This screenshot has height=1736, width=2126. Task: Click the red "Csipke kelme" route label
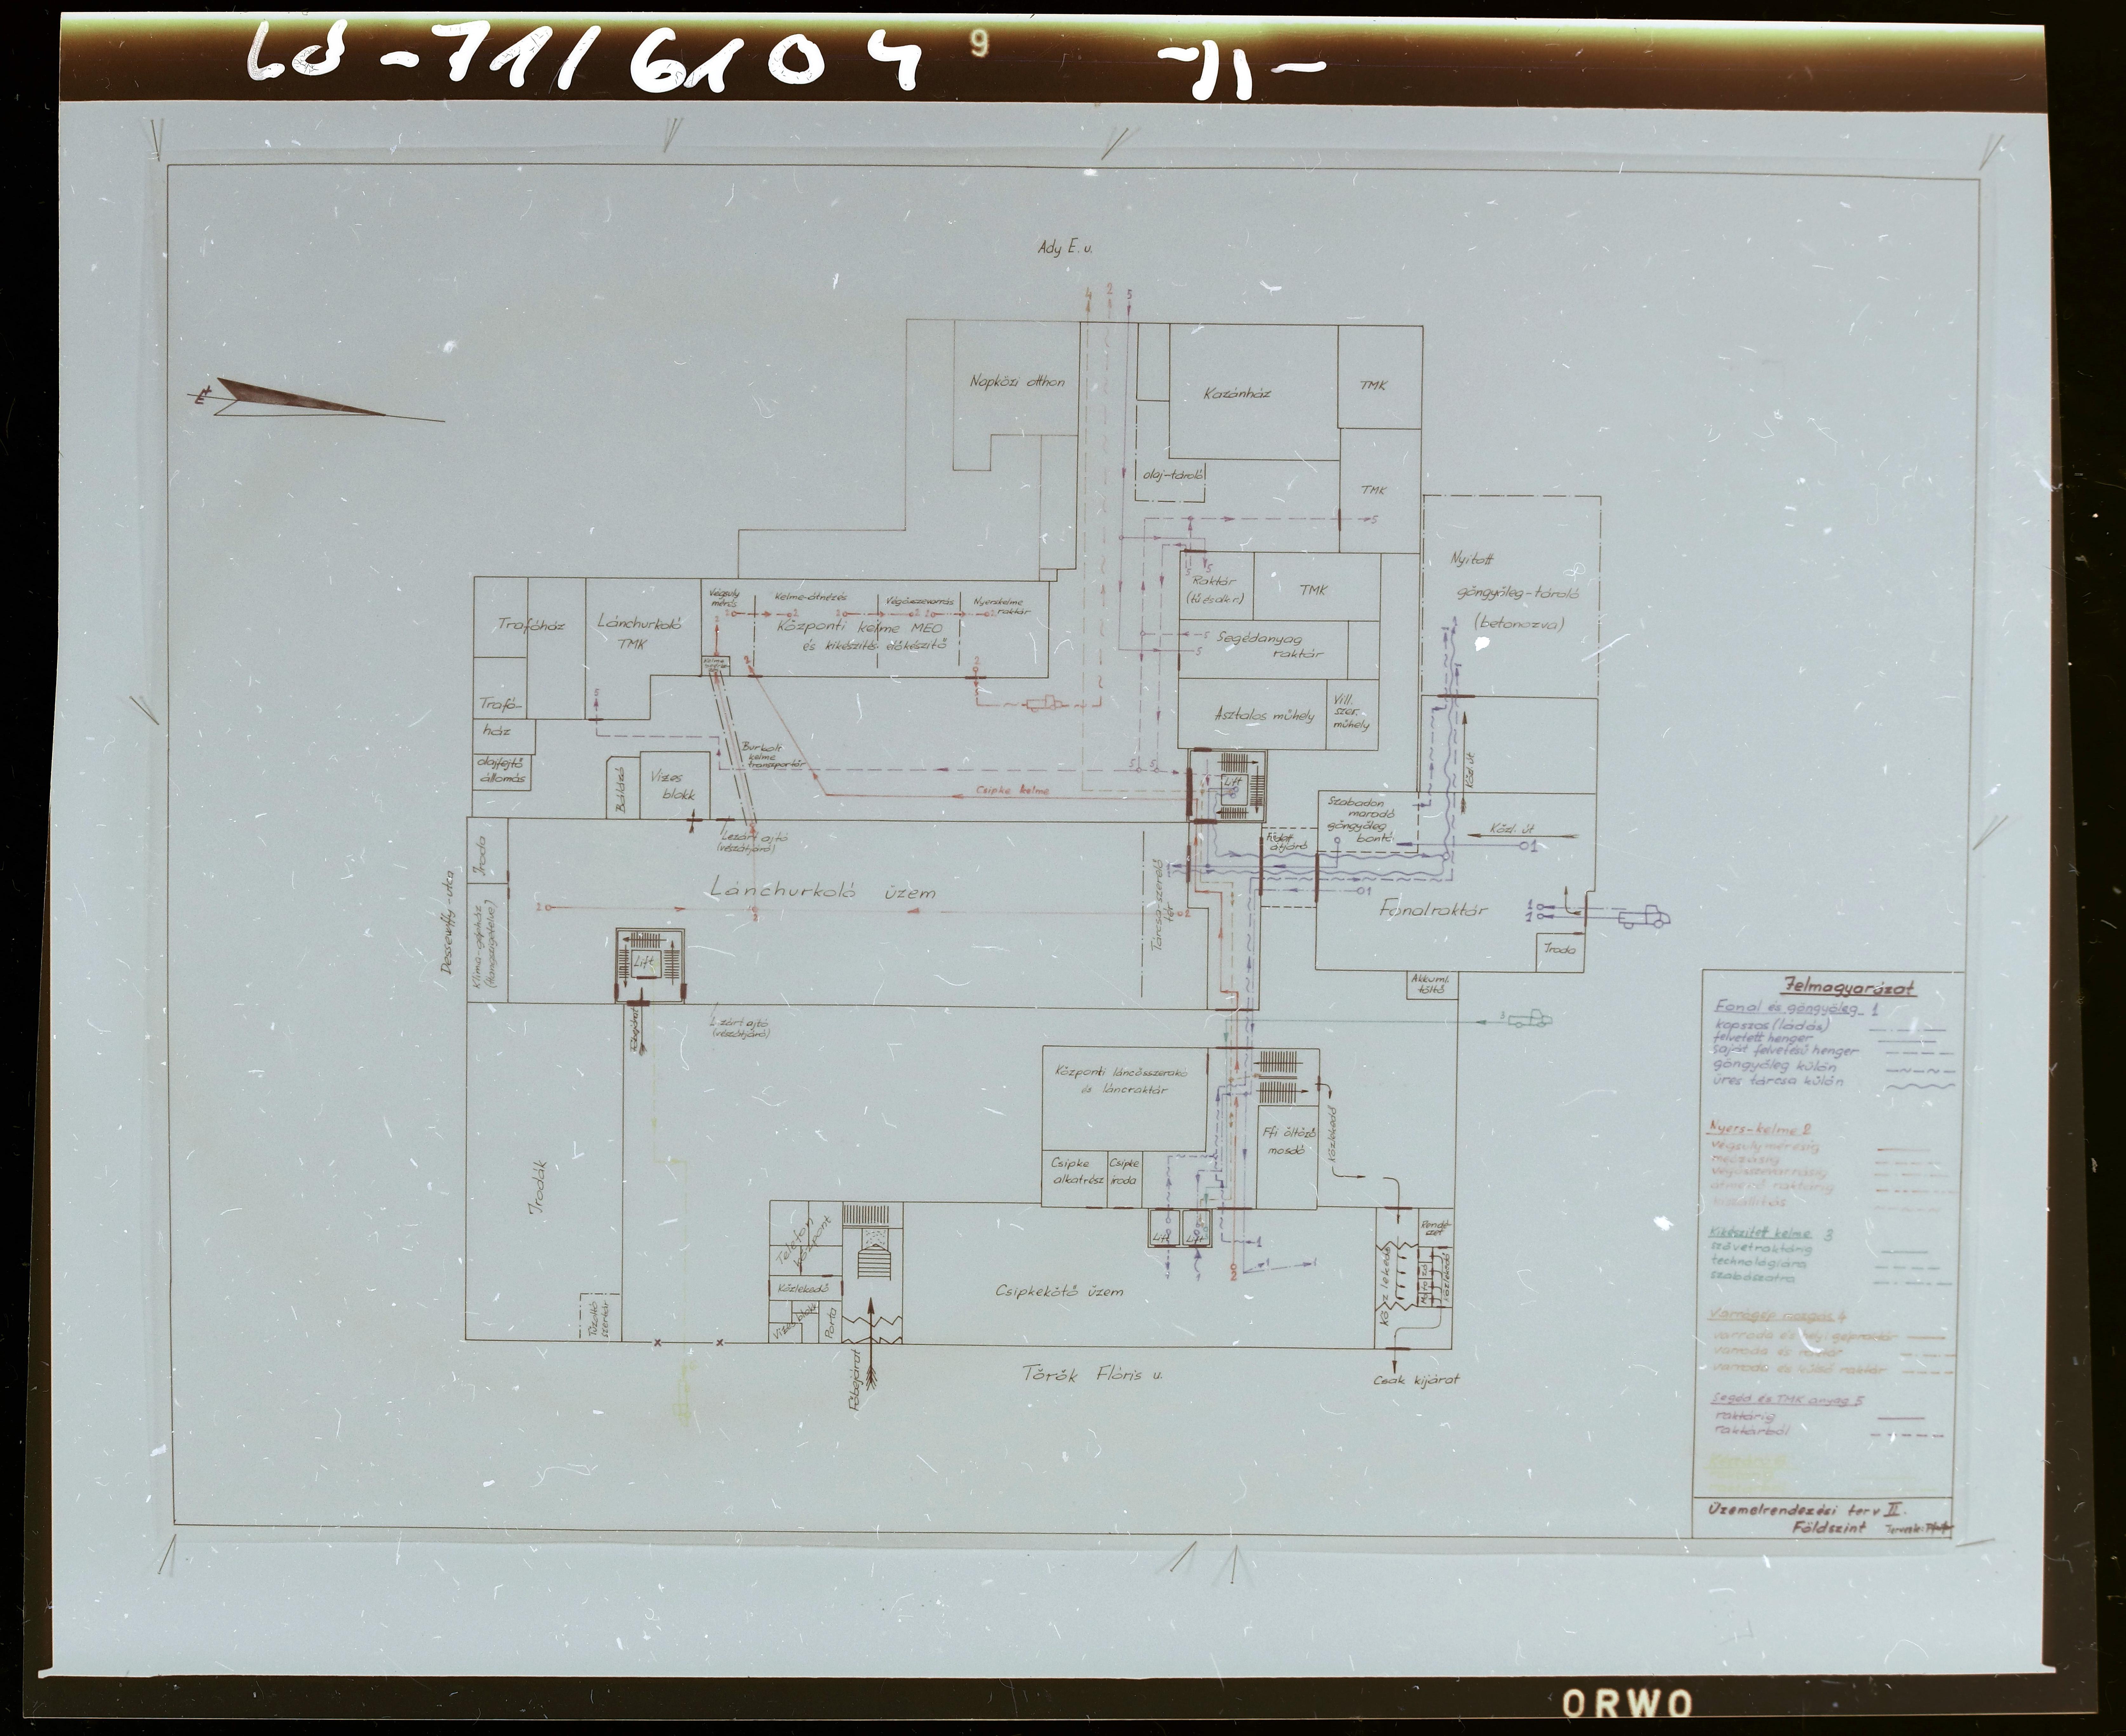point(1013,791)
